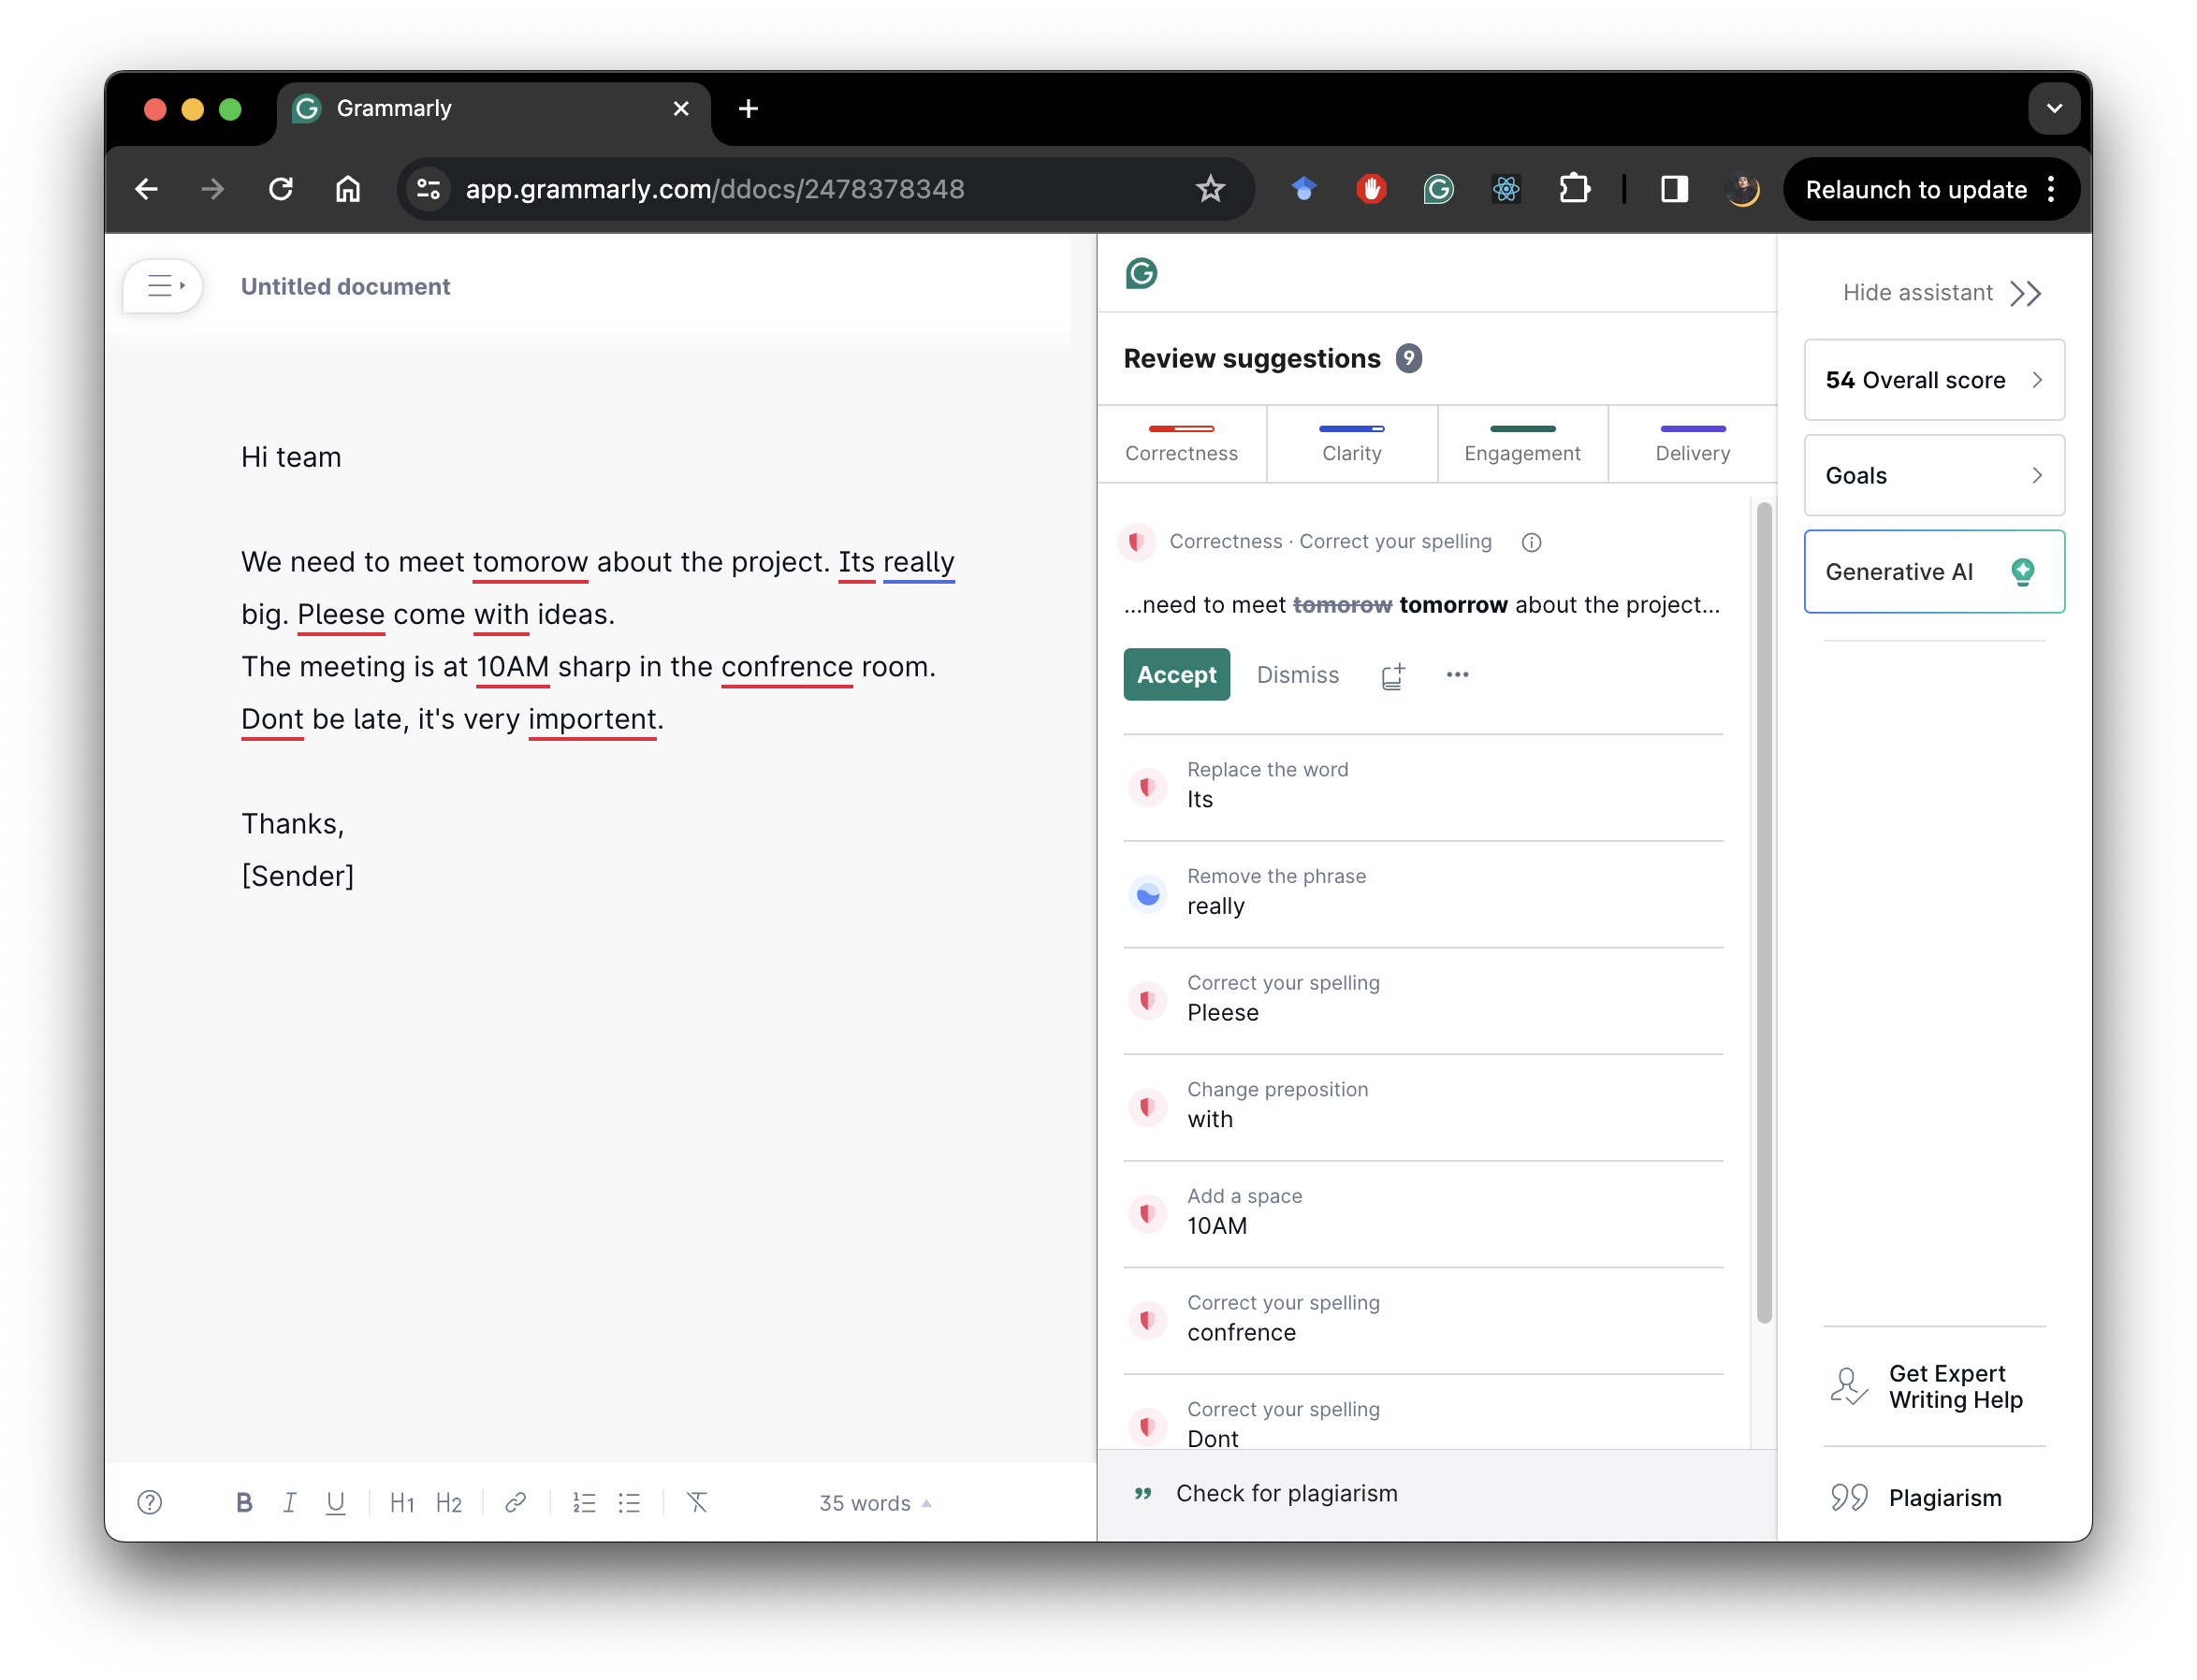The image size is (2197, 1680).
Task: Check for plagiarism
Action: click(1287, 1493)
